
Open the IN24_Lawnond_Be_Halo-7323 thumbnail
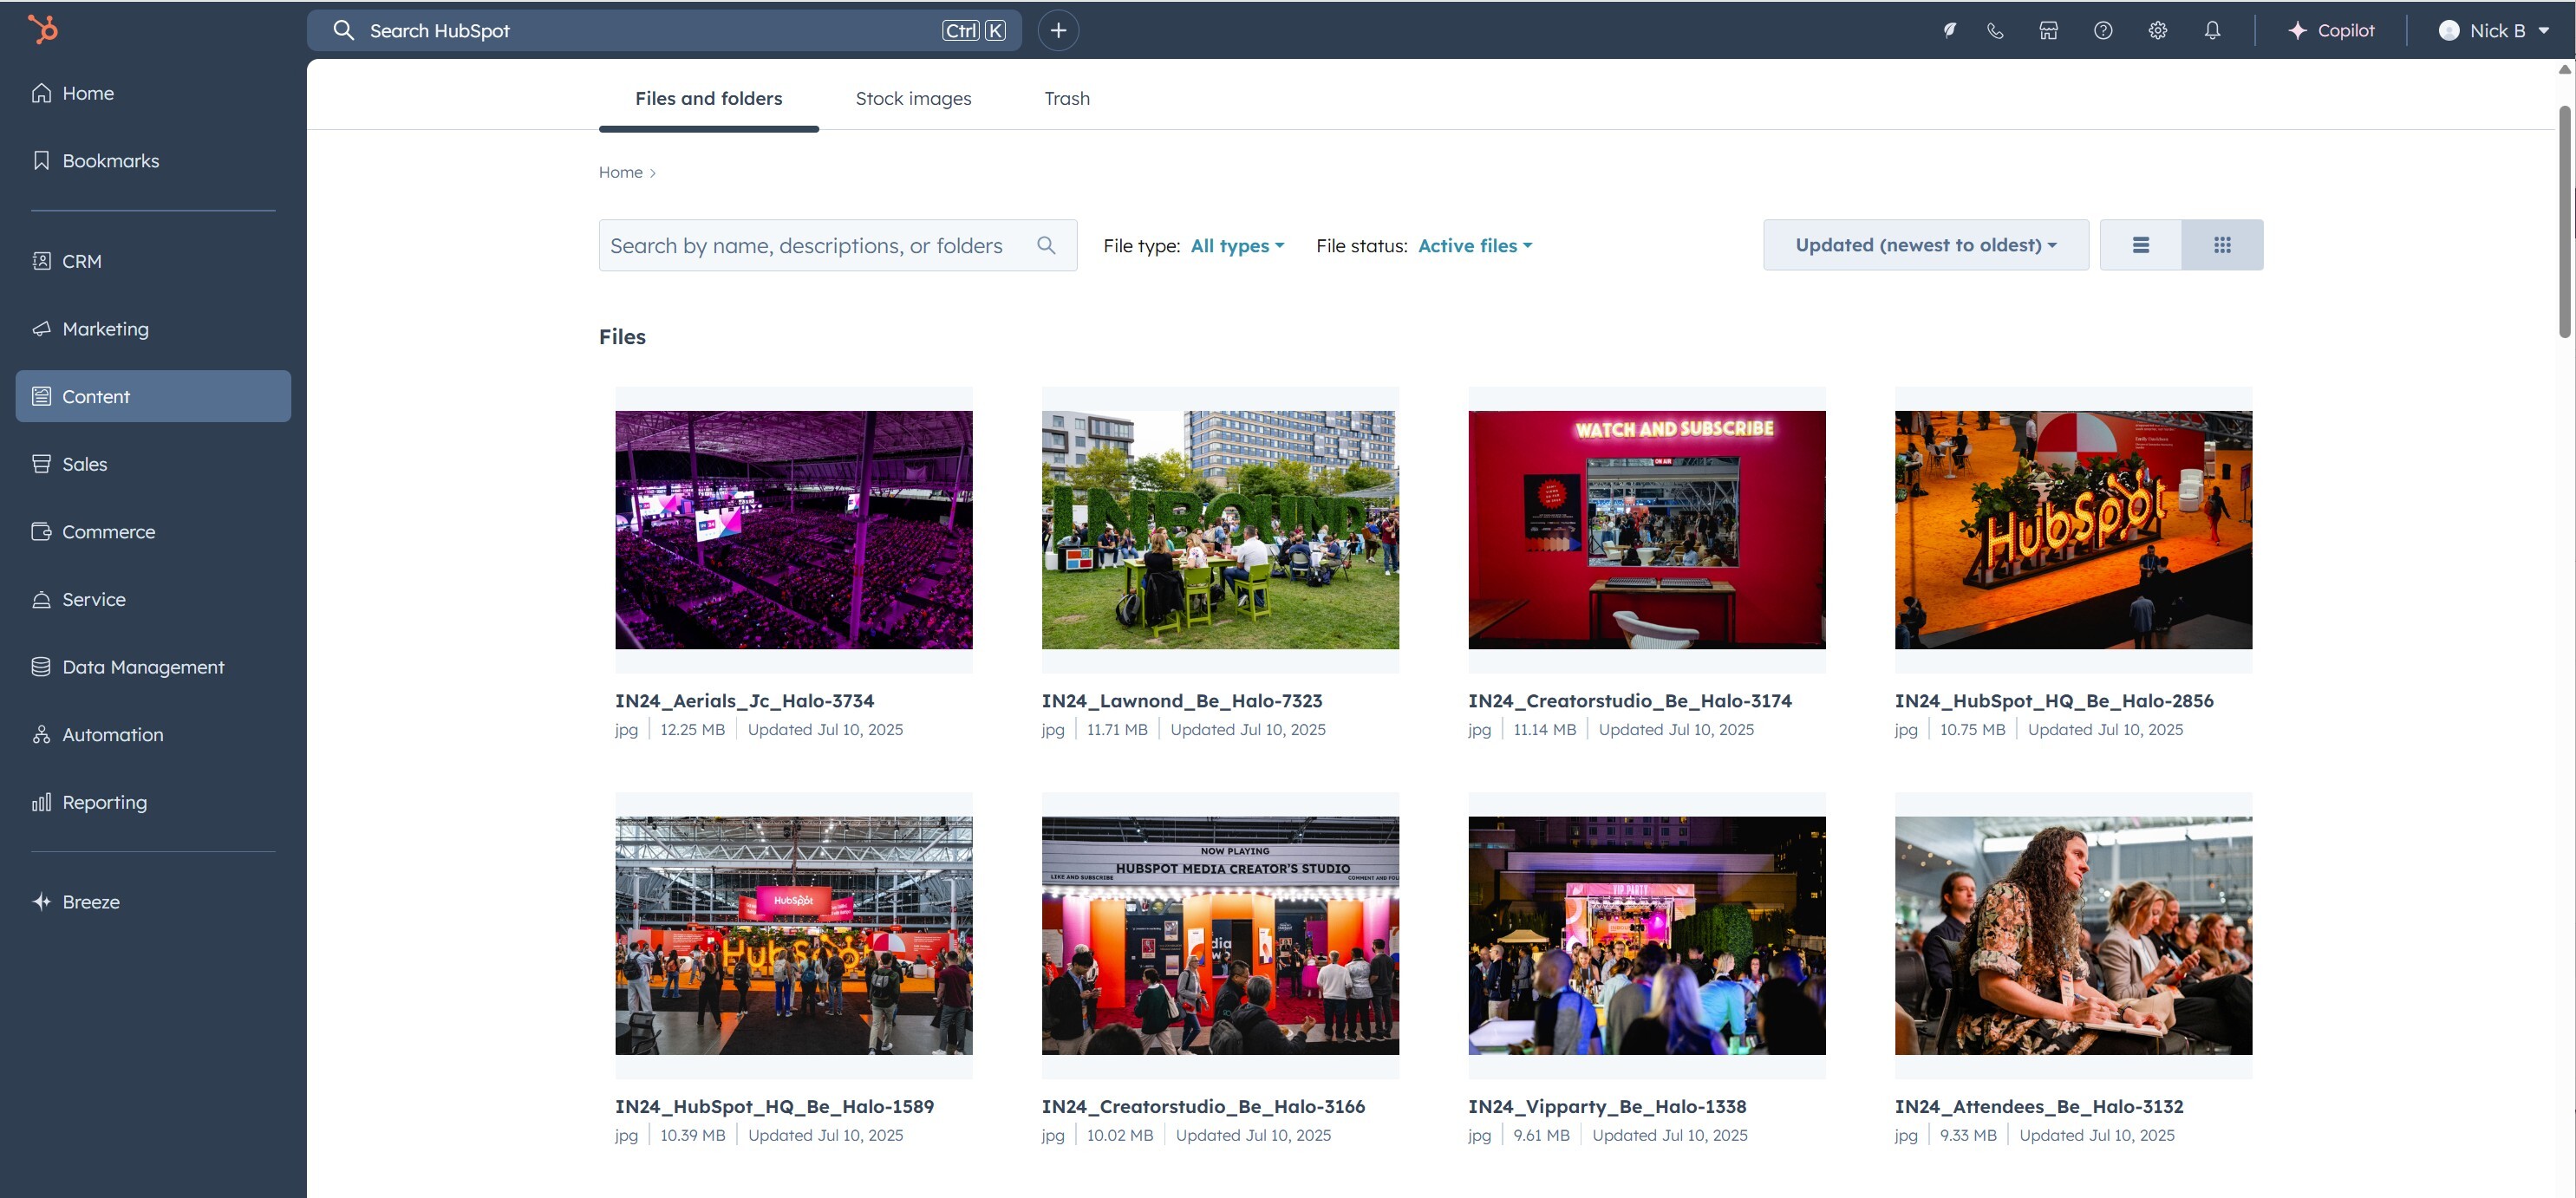point(1220,530)
